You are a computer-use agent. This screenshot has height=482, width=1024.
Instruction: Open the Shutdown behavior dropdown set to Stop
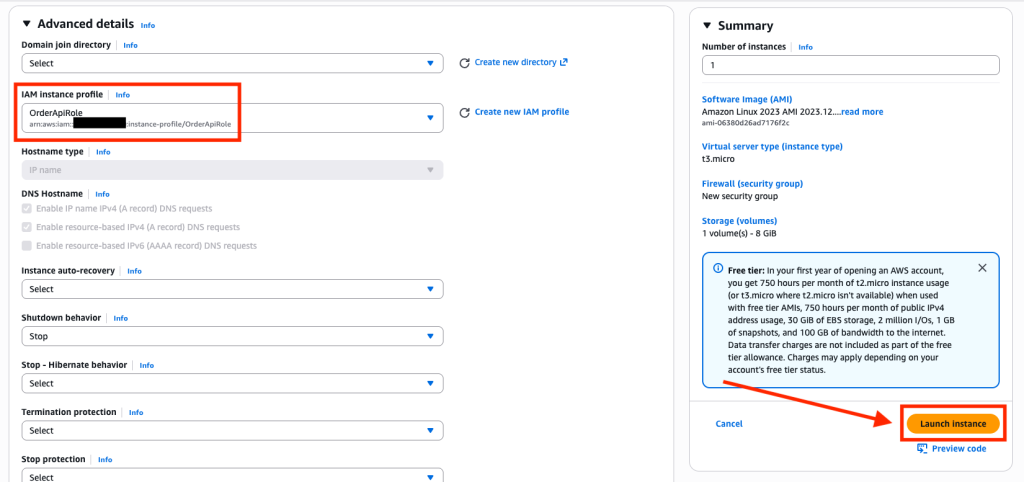pyautogui.click(x=232, y=336)
